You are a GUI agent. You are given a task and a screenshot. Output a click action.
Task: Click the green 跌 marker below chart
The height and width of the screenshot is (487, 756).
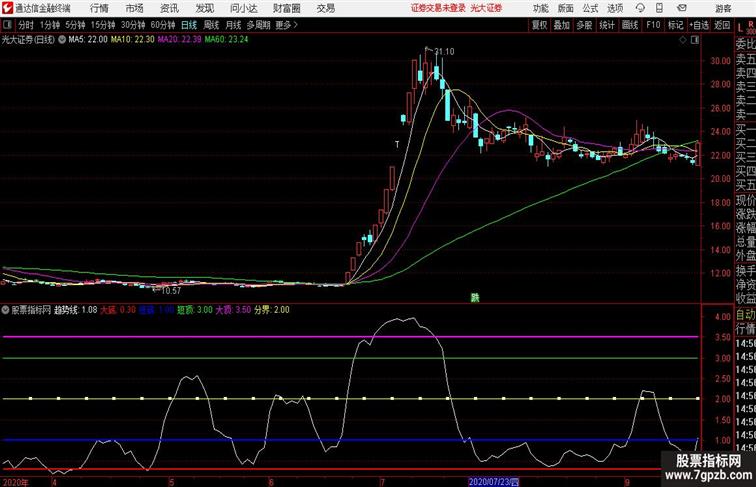[475, 298]
